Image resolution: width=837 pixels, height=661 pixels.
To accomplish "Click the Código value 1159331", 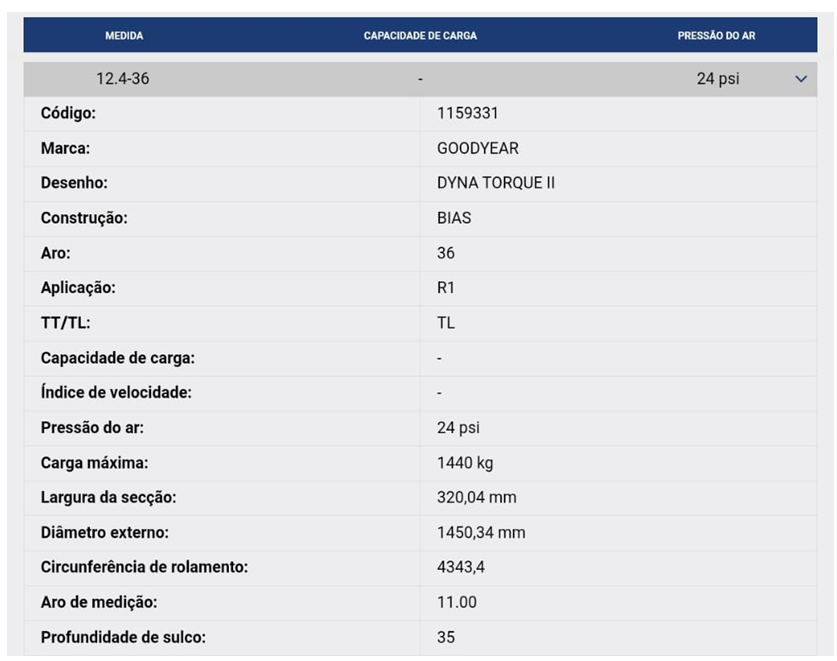I will click(468, 113).
